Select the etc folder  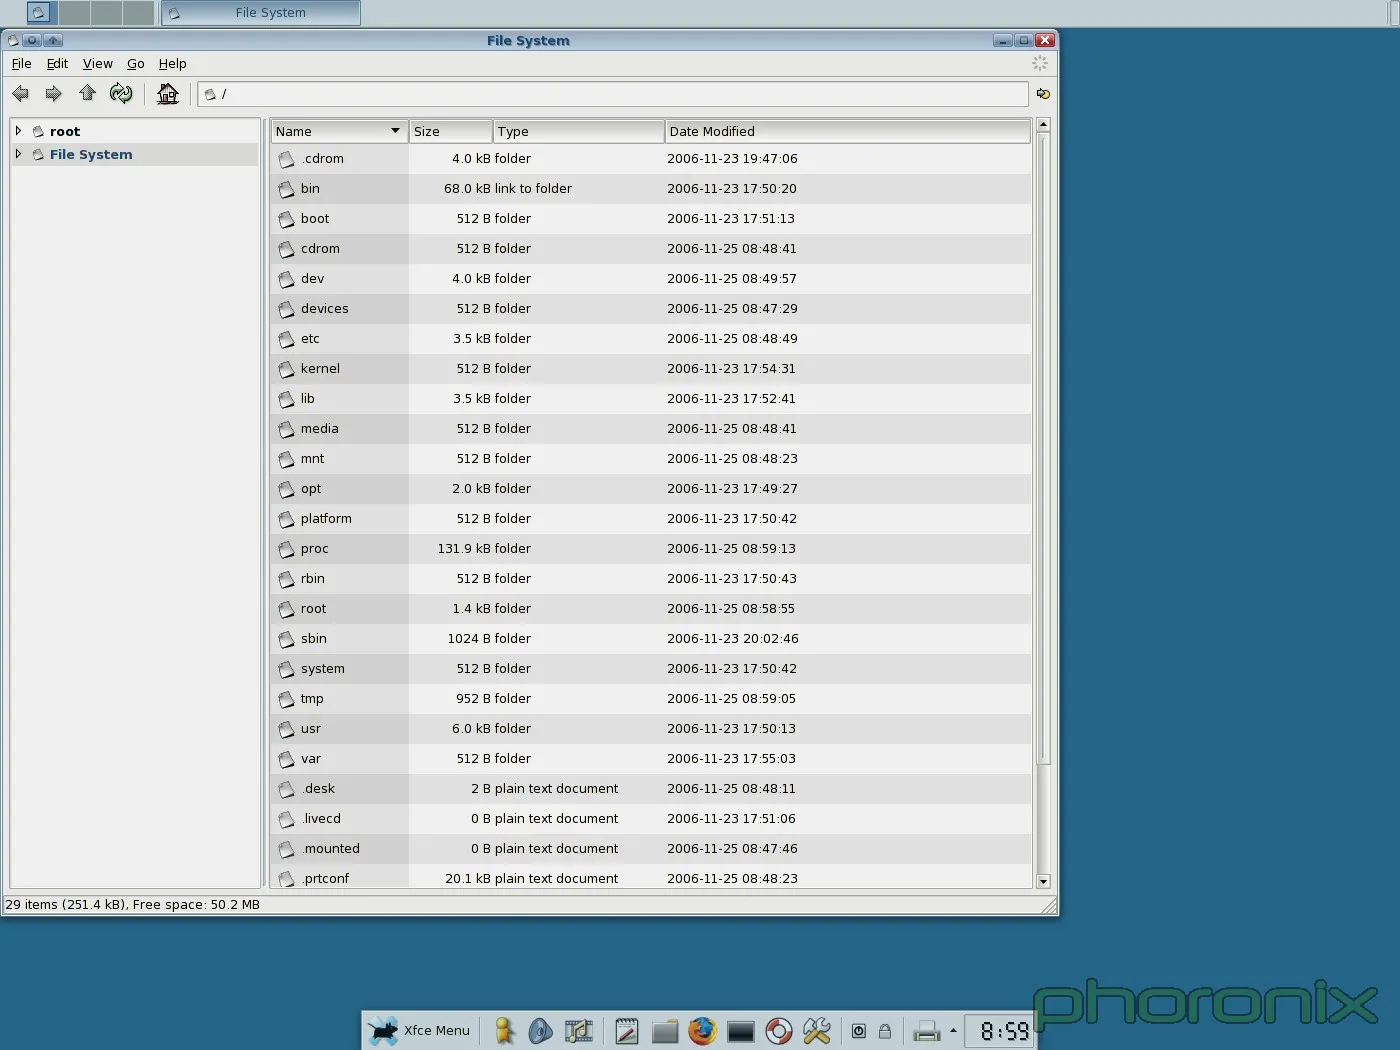coord(651,339)
